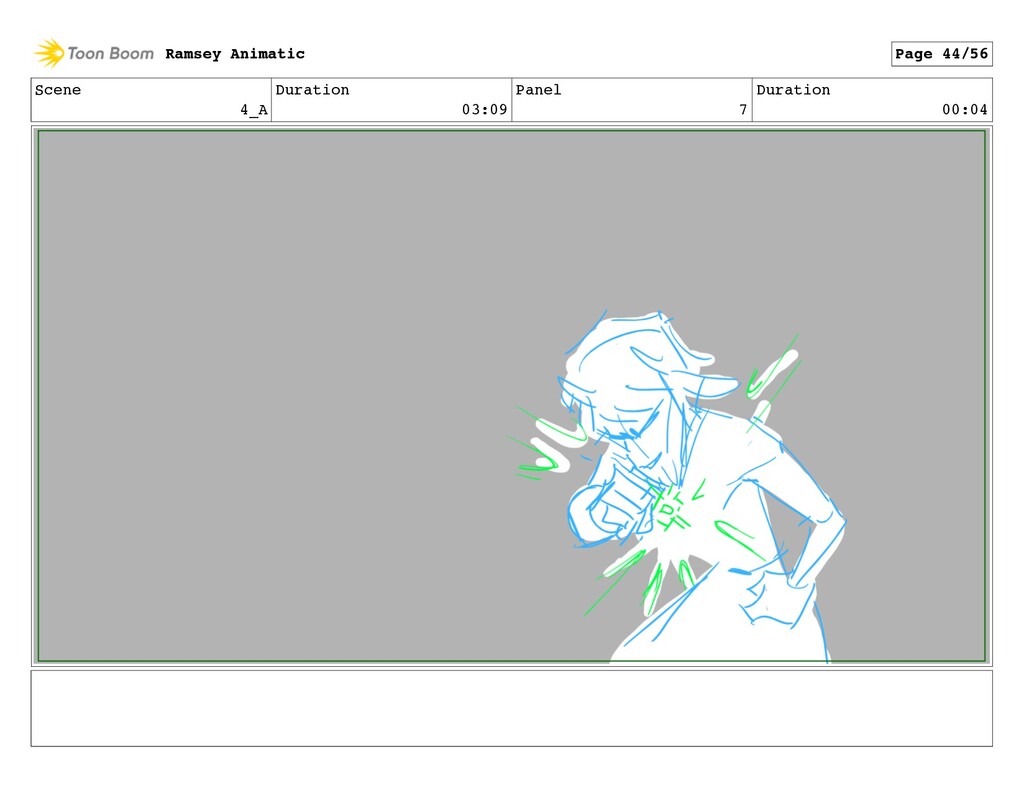
Task: Click the 'Page 44/56' page indicator
Action: 941,54
